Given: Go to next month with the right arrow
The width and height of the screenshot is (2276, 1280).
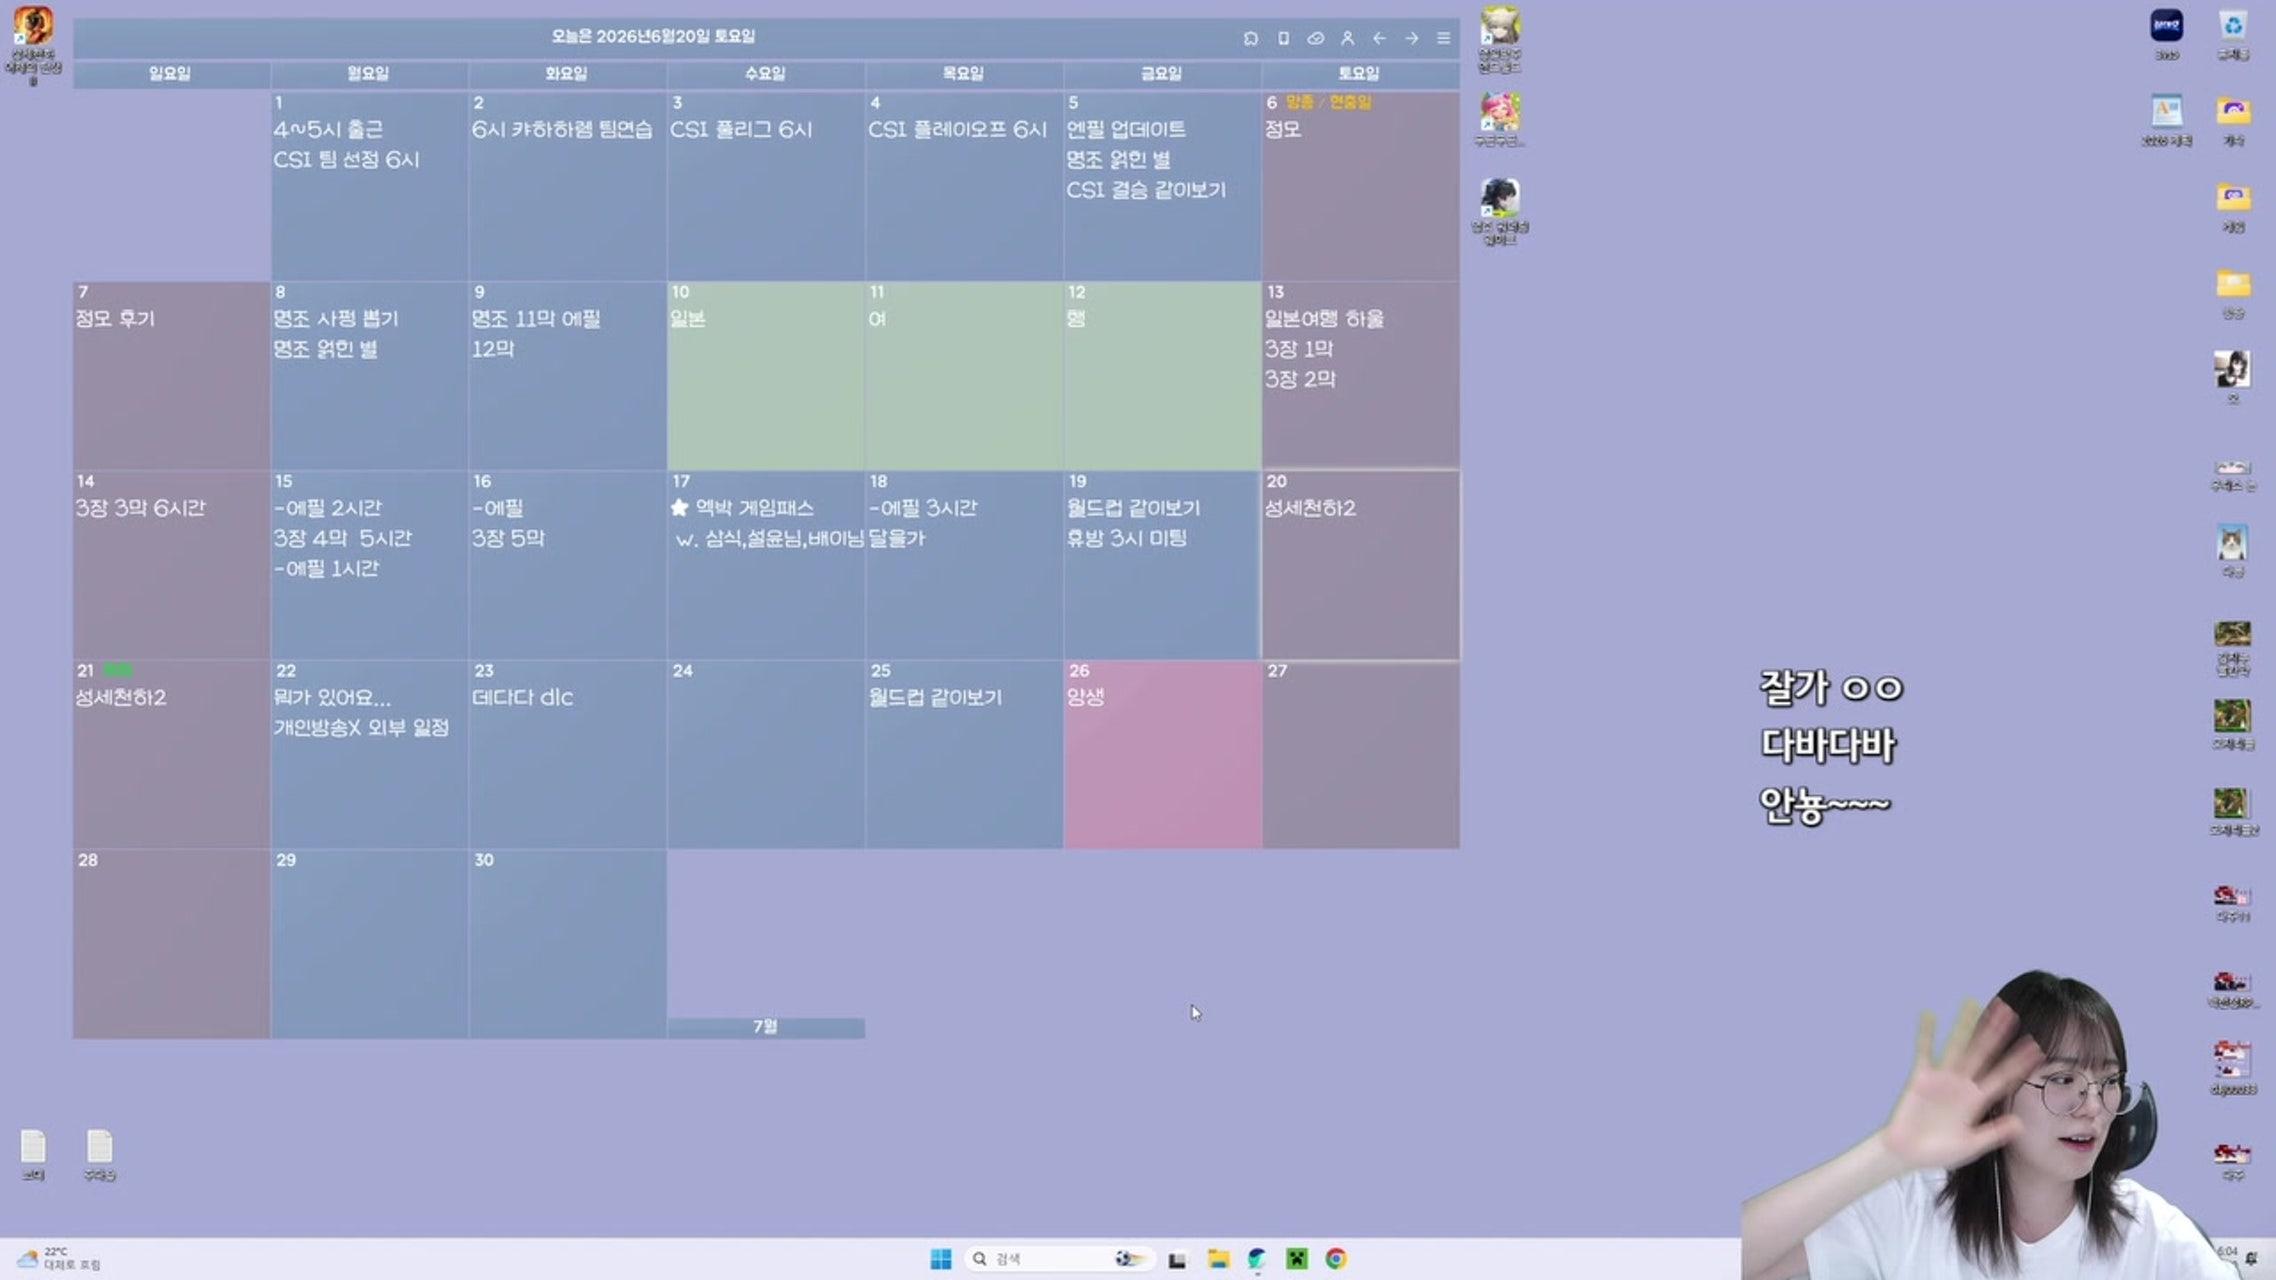Looking at the screenshot, I should click(1411, 38).
